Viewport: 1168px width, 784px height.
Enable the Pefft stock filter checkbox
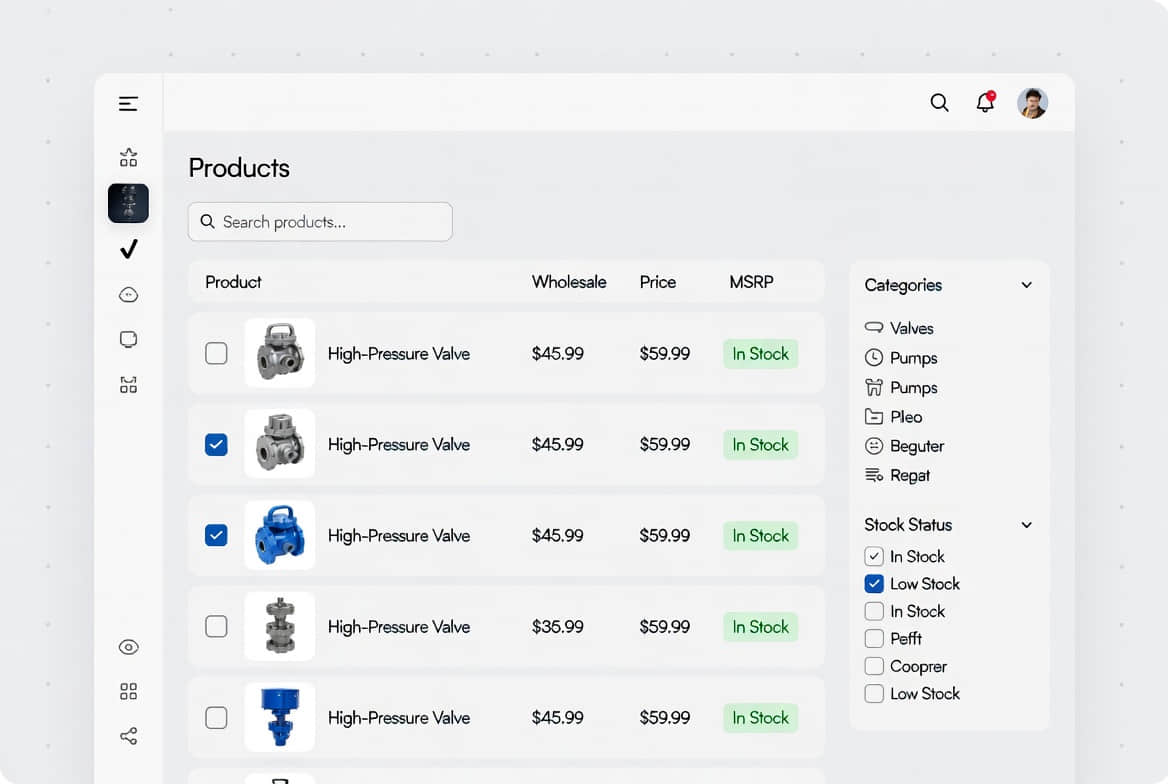coord(874,639)
